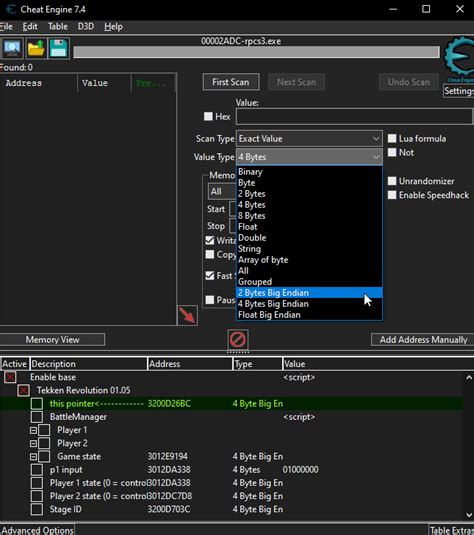Image resolution: width=474 pixels, height=535 pixels.
Task: Pick 4 Bytes Big Endian option
Action: 309,304
